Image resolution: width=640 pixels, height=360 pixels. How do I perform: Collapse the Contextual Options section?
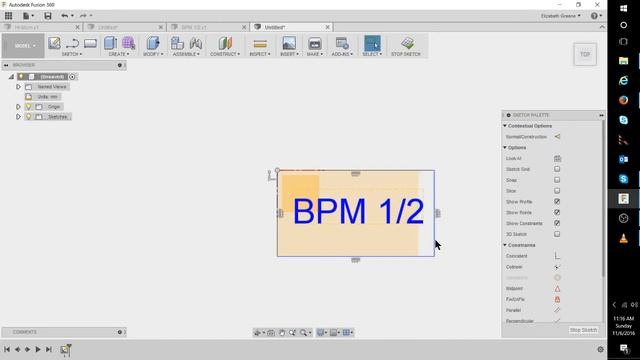tap(505, 126)
